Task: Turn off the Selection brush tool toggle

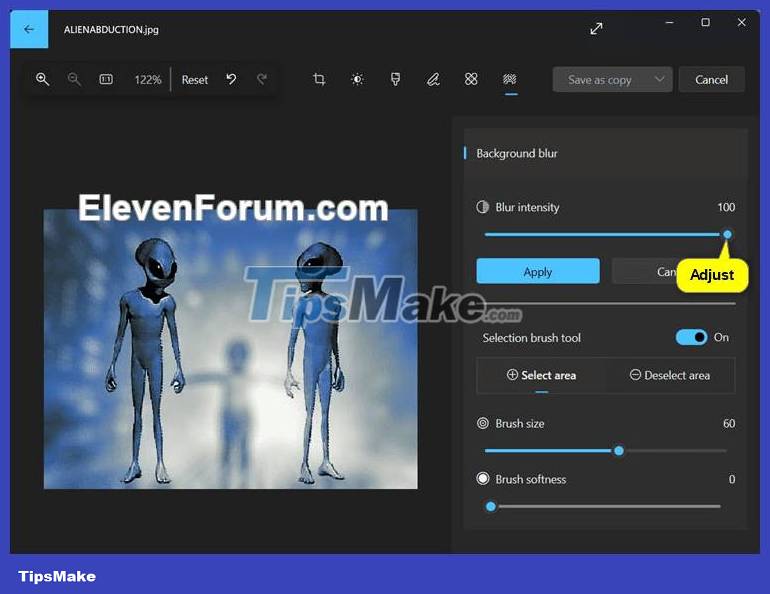Action: pos(691,337)
